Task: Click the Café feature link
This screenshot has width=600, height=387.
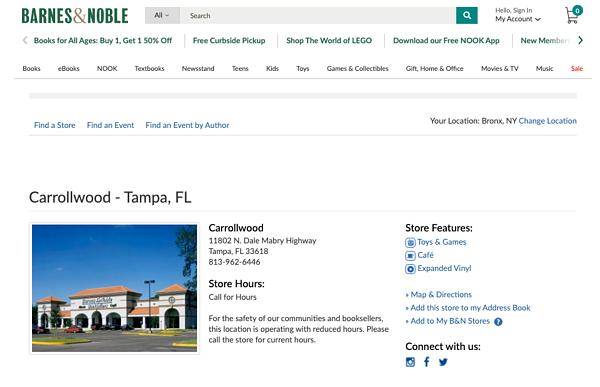Action: [x=426, y=255]
